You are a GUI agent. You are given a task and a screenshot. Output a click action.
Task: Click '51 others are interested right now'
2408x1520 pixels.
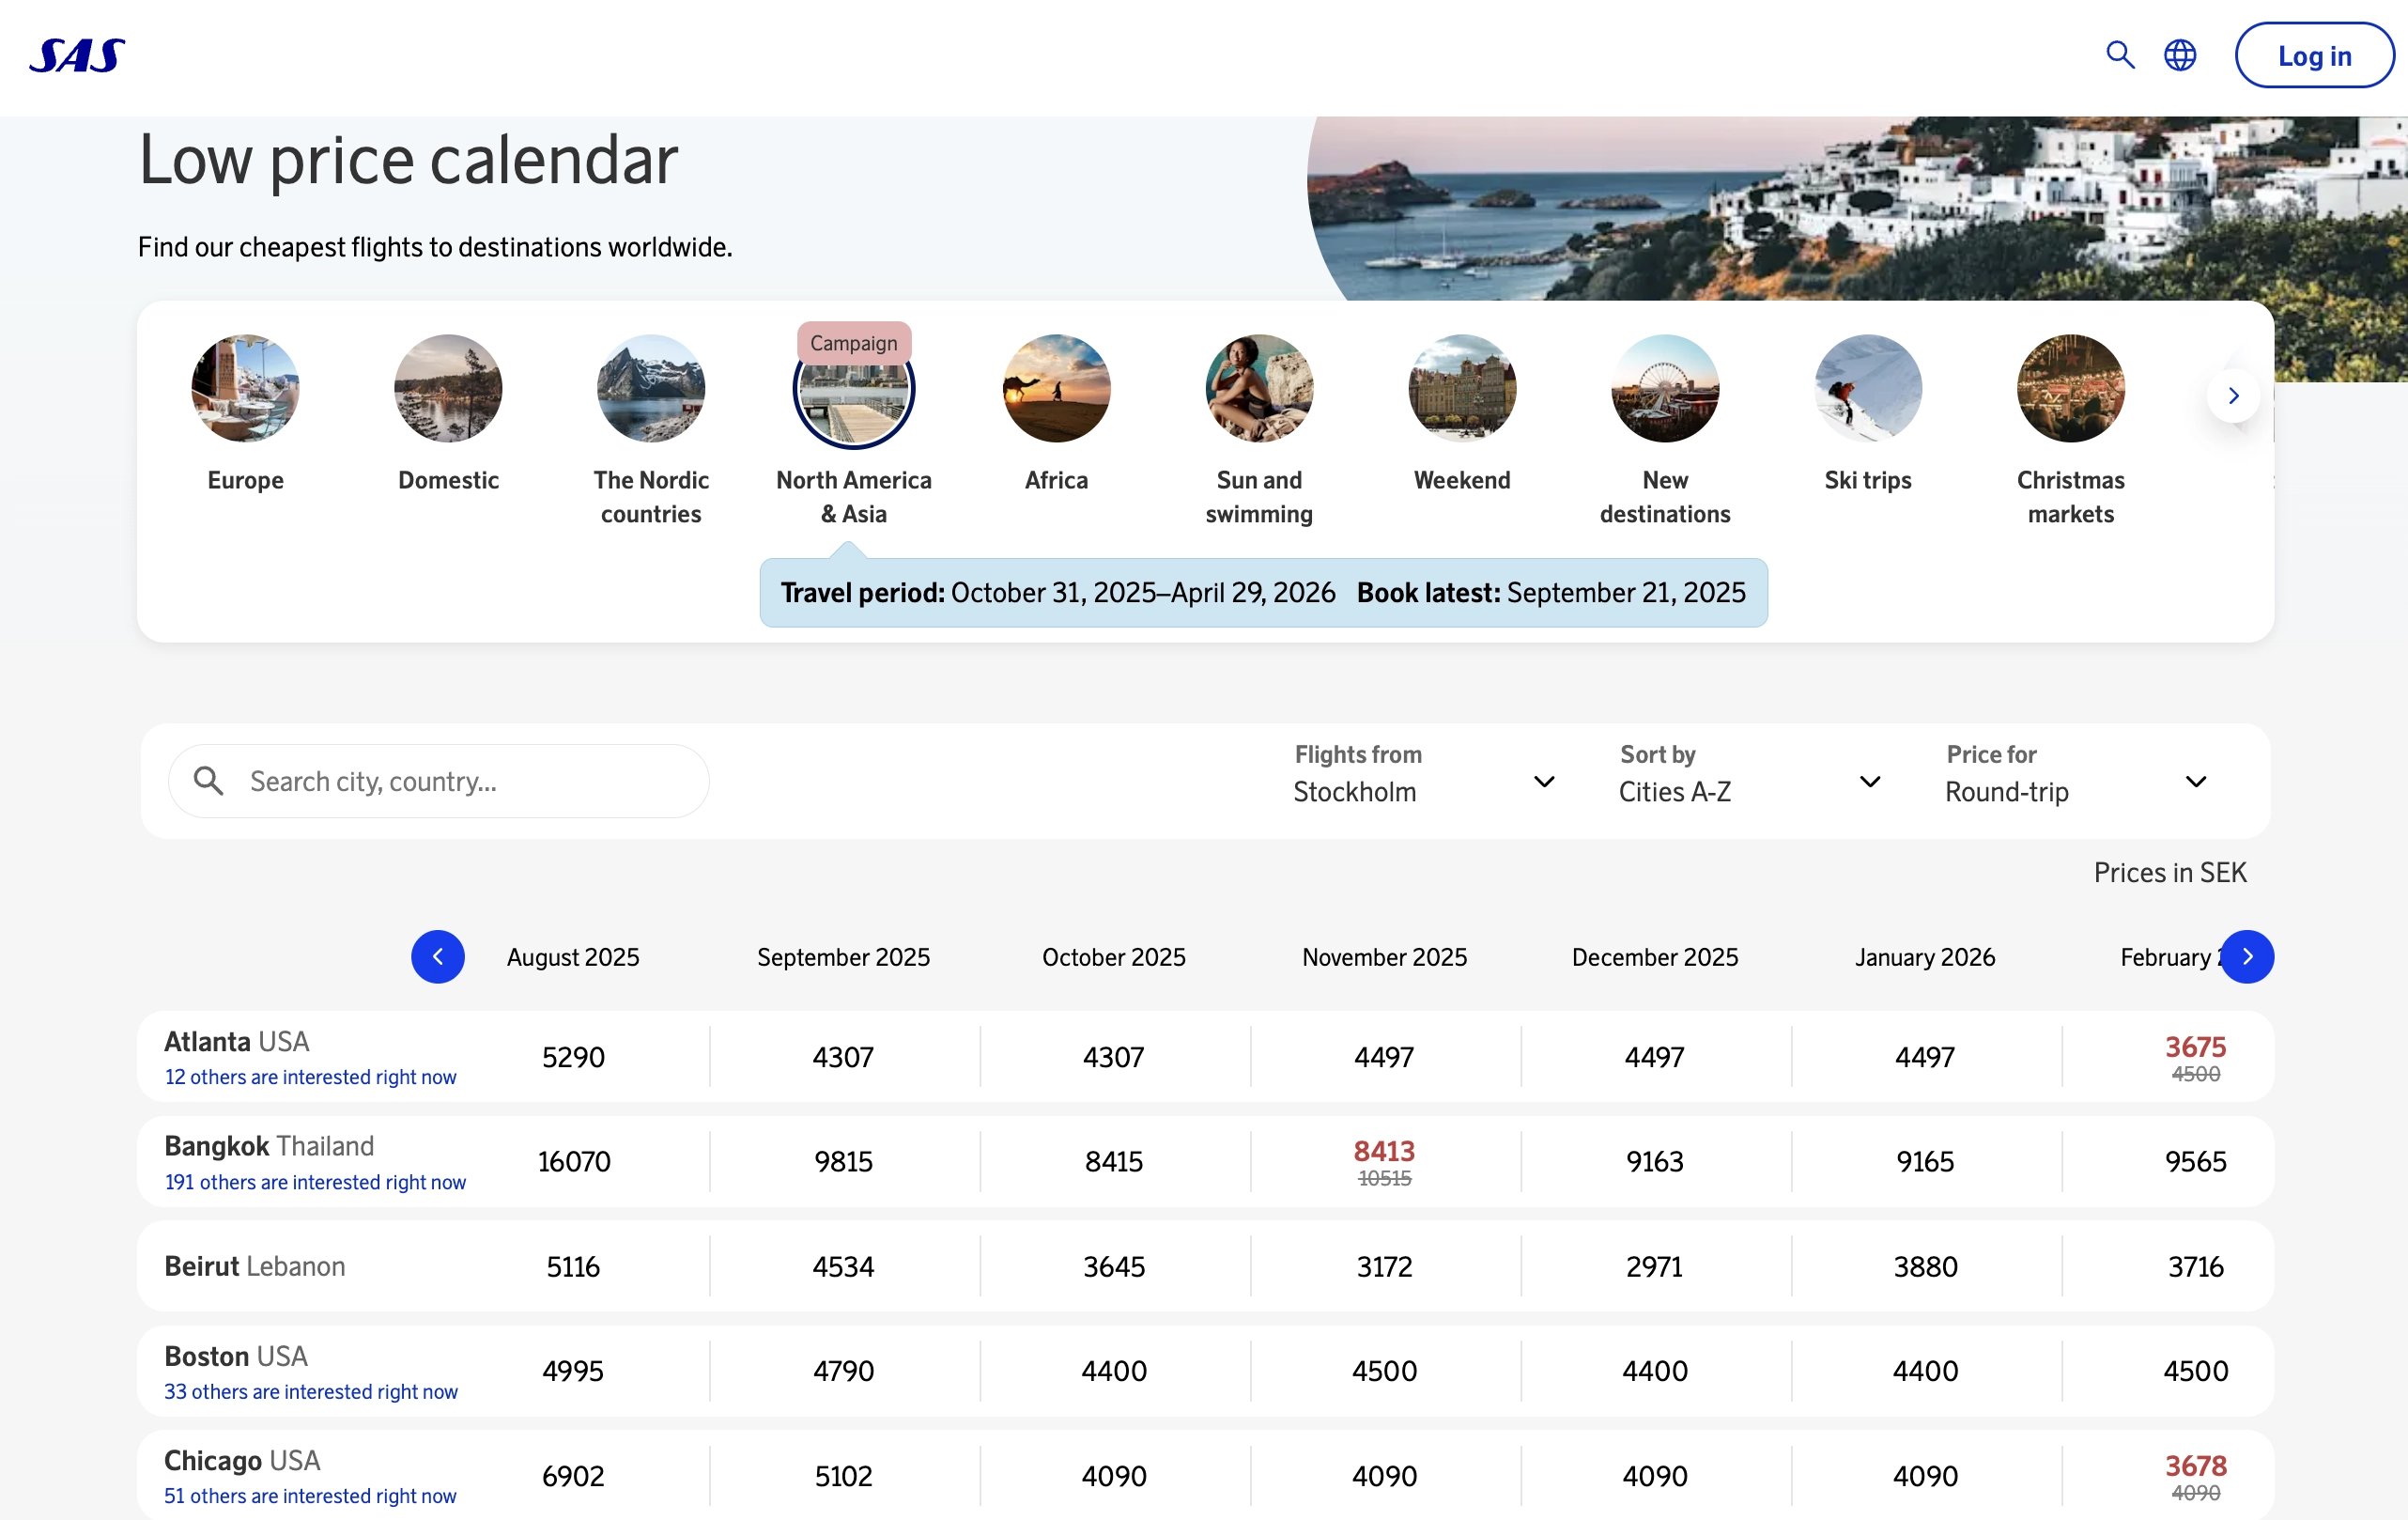(x=310, y=1496)
